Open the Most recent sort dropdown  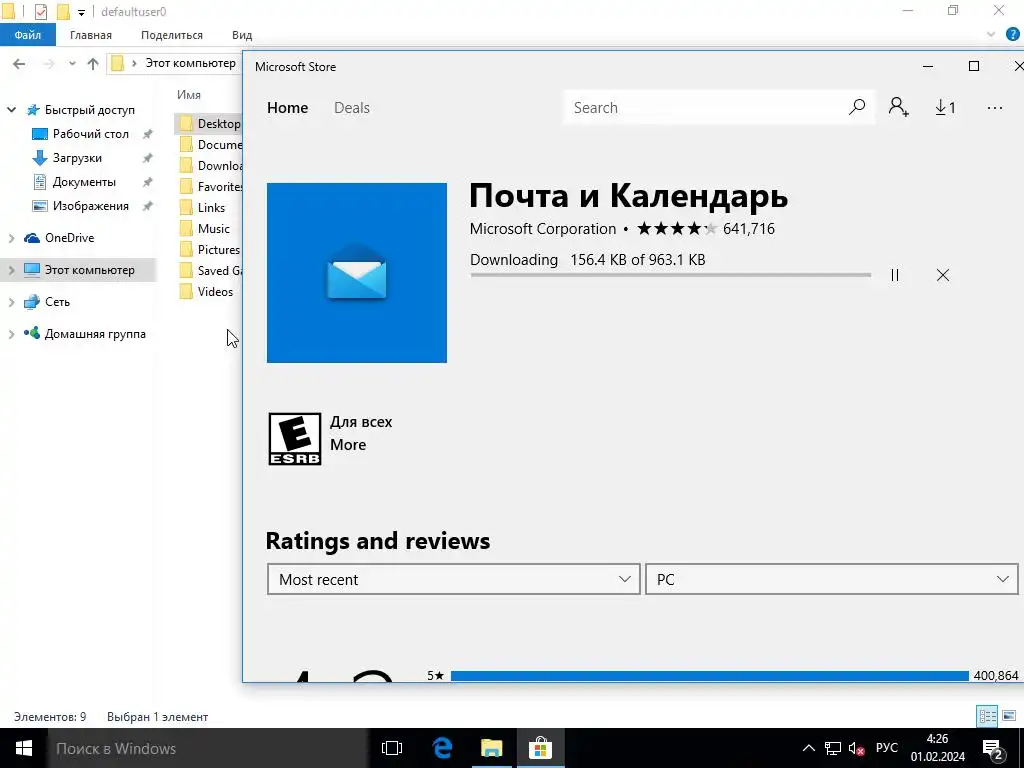point(453,579)
